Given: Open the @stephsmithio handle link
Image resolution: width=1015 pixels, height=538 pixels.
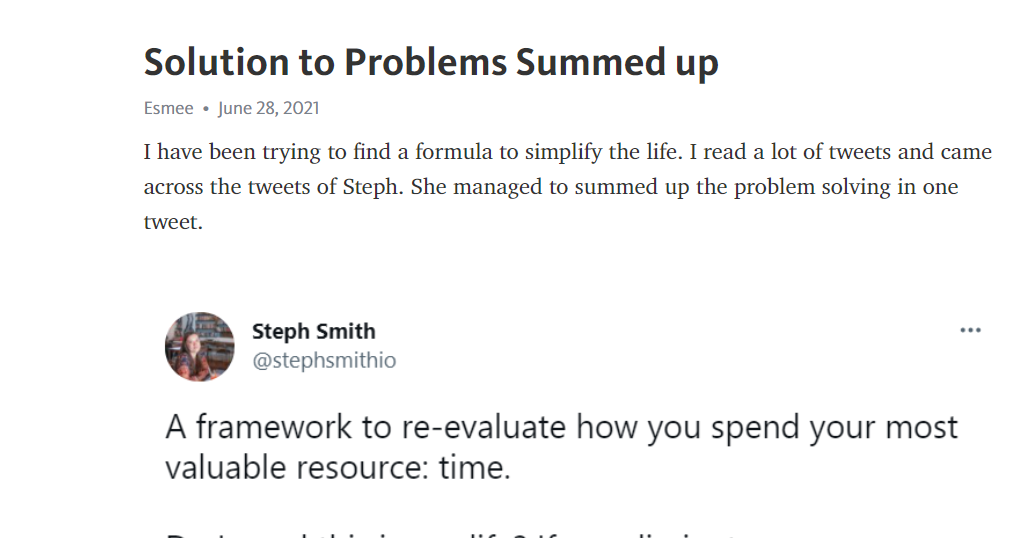Looking at the screenshot, I should 324,360.
